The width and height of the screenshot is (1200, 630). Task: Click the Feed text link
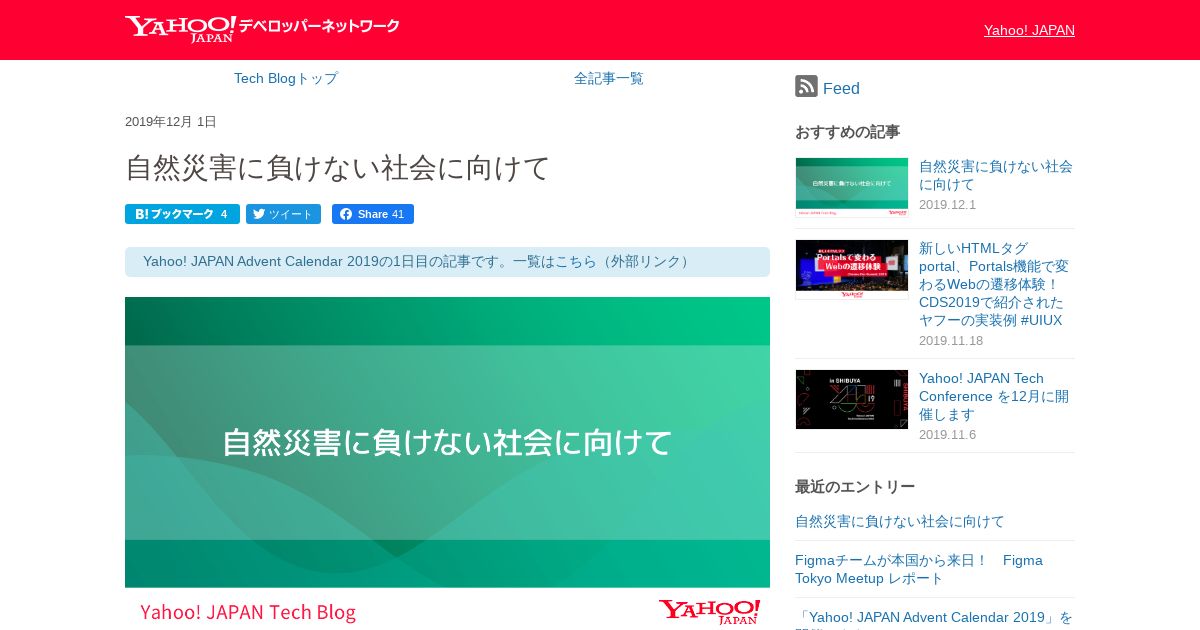[841, 88]
